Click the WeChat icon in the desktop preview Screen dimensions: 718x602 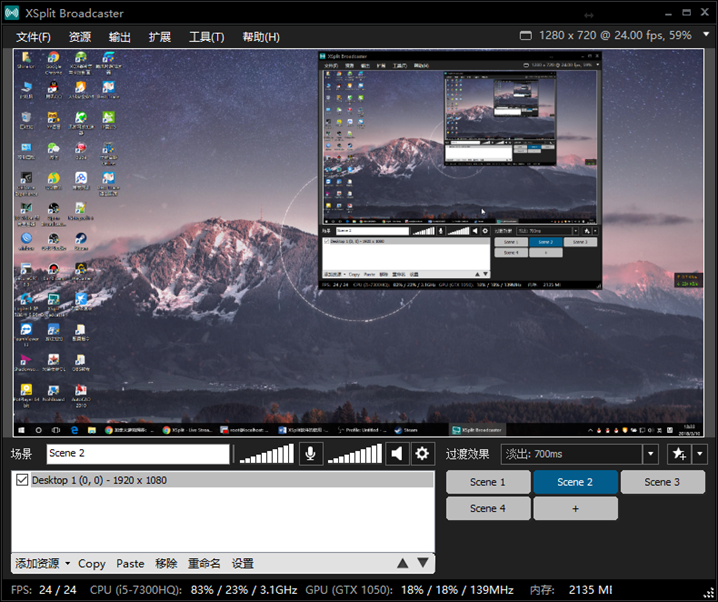[x=54, y=151]
